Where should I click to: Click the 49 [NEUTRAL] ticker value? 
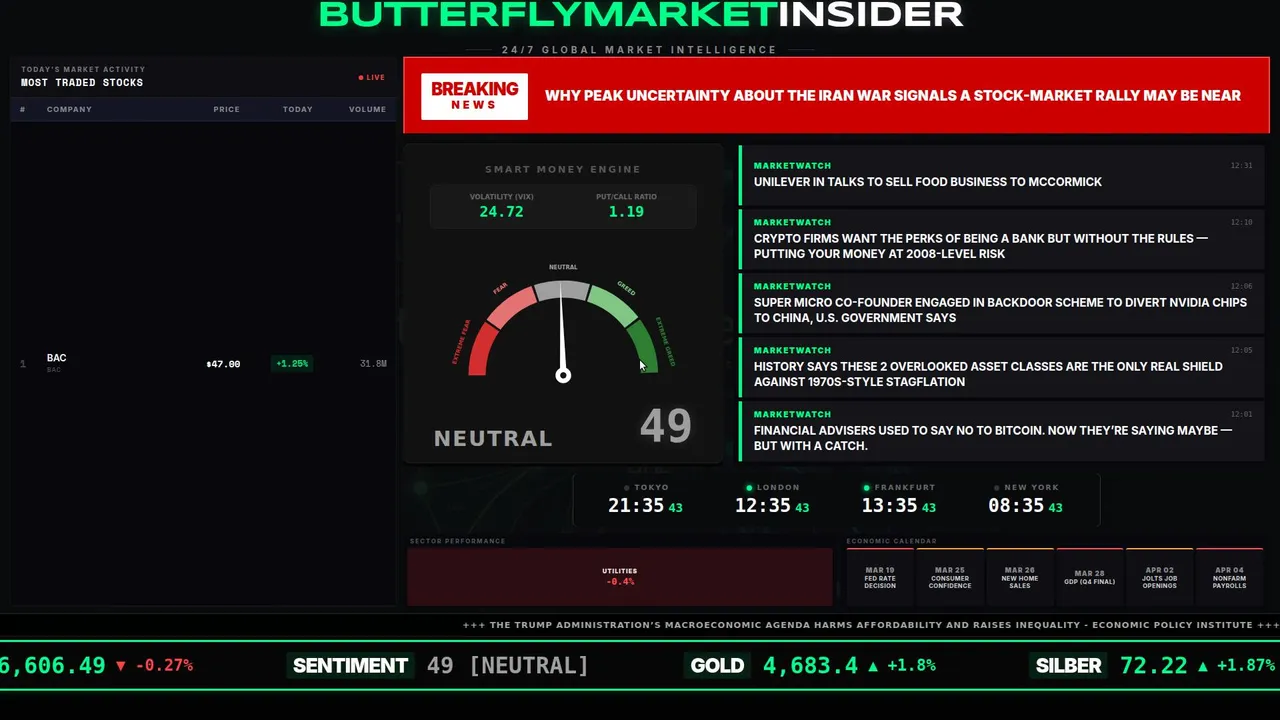tap(507, 666)
